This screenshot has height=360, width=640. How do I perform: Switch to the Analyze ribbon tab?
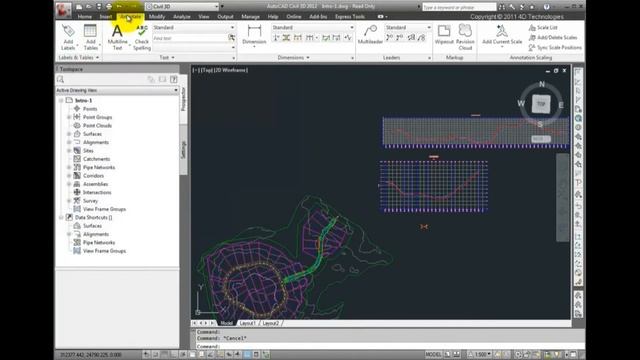click(x=182, y=17)
